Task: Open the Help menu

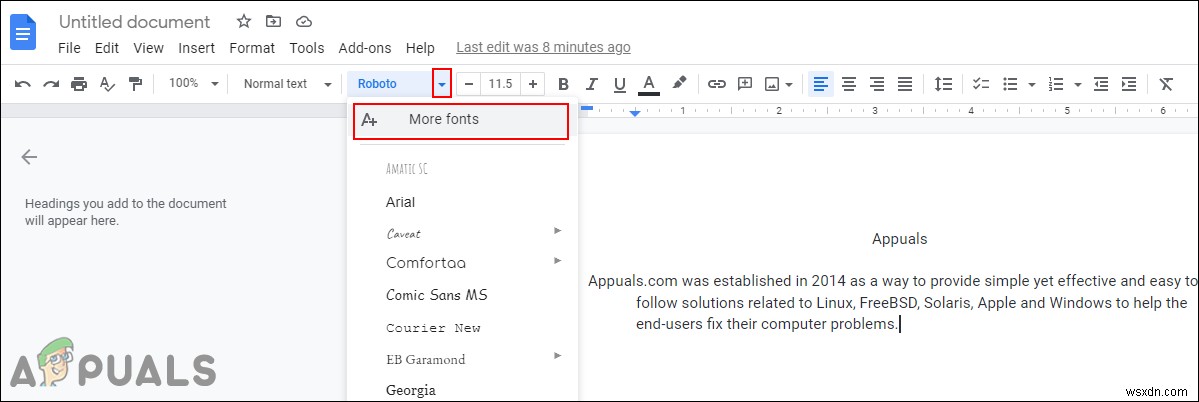Action: coord(420,47)
